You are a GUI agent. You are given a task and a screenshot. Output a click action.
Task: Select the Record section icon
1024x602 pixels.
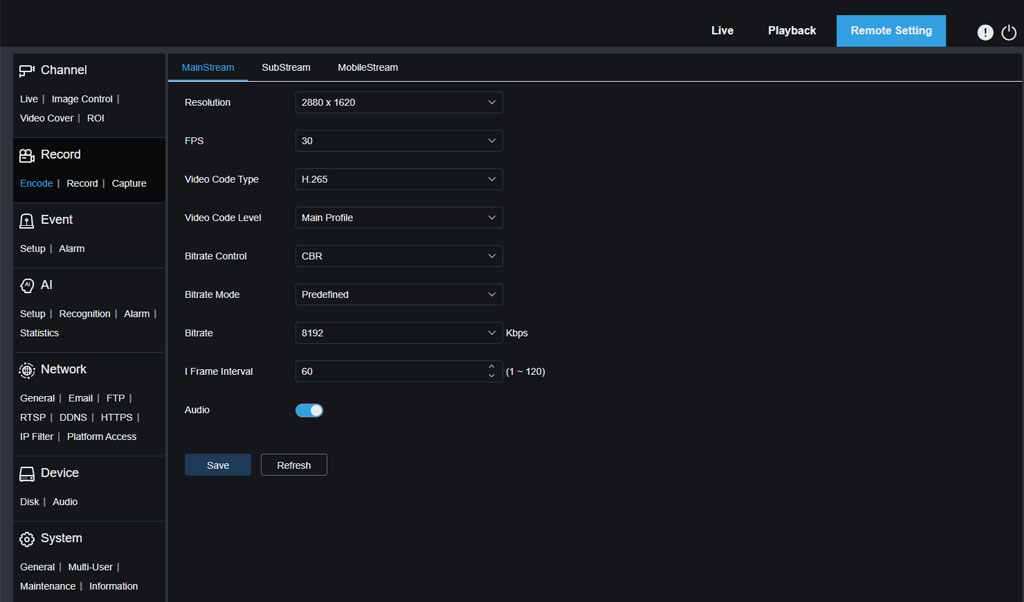tap(25, 154)
